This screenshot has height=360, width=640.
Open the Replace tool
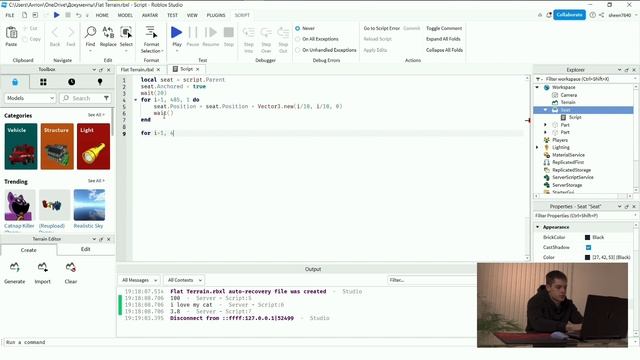pos(108,37)
